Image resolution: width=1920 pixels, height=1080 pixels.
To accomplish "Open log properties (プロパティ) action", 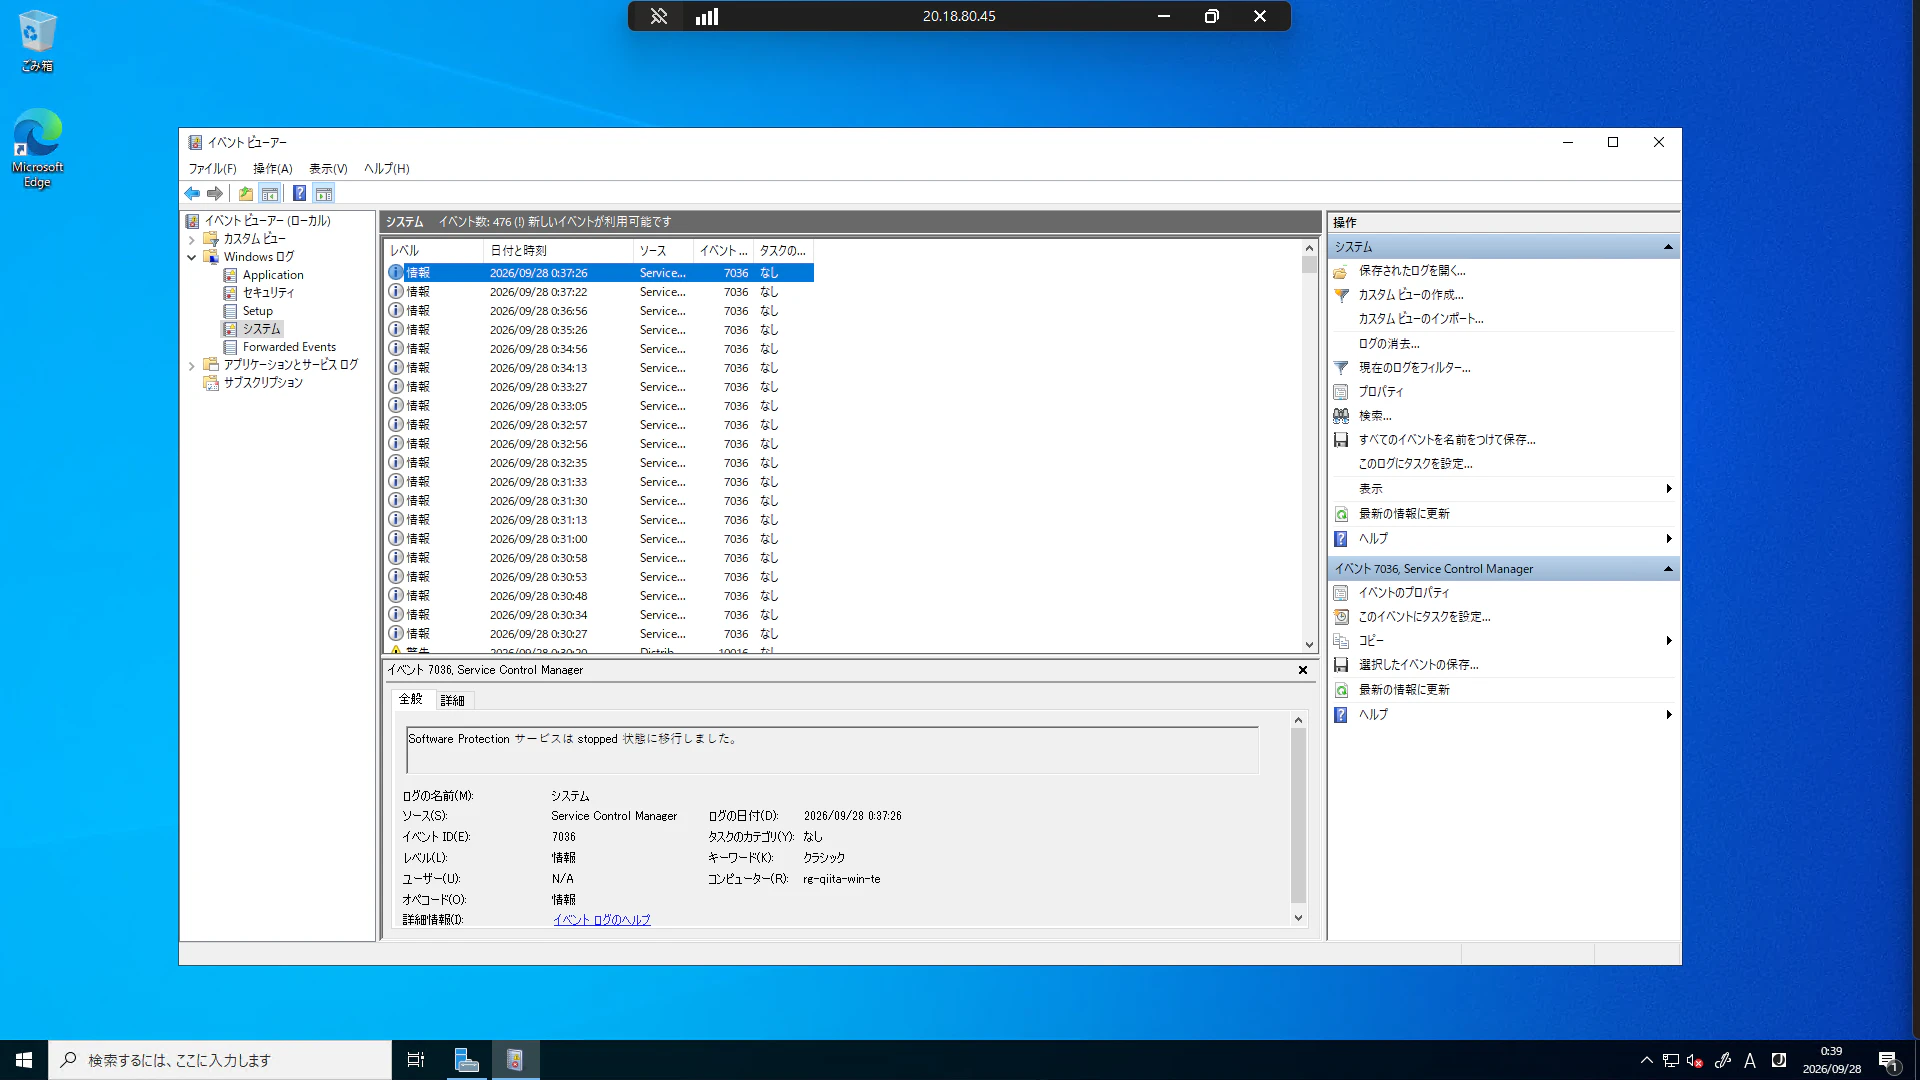I will pos(1380,392).
